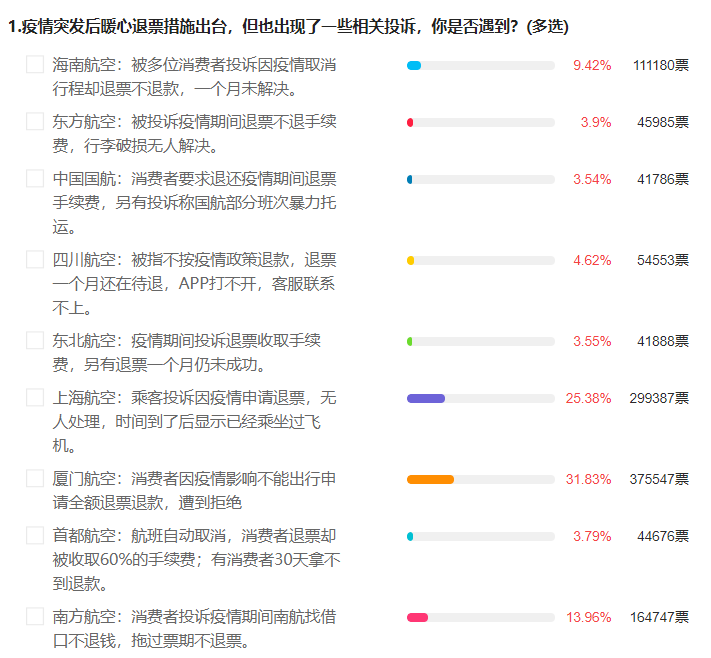Click the 首都航空 option description text

(196, 560)
